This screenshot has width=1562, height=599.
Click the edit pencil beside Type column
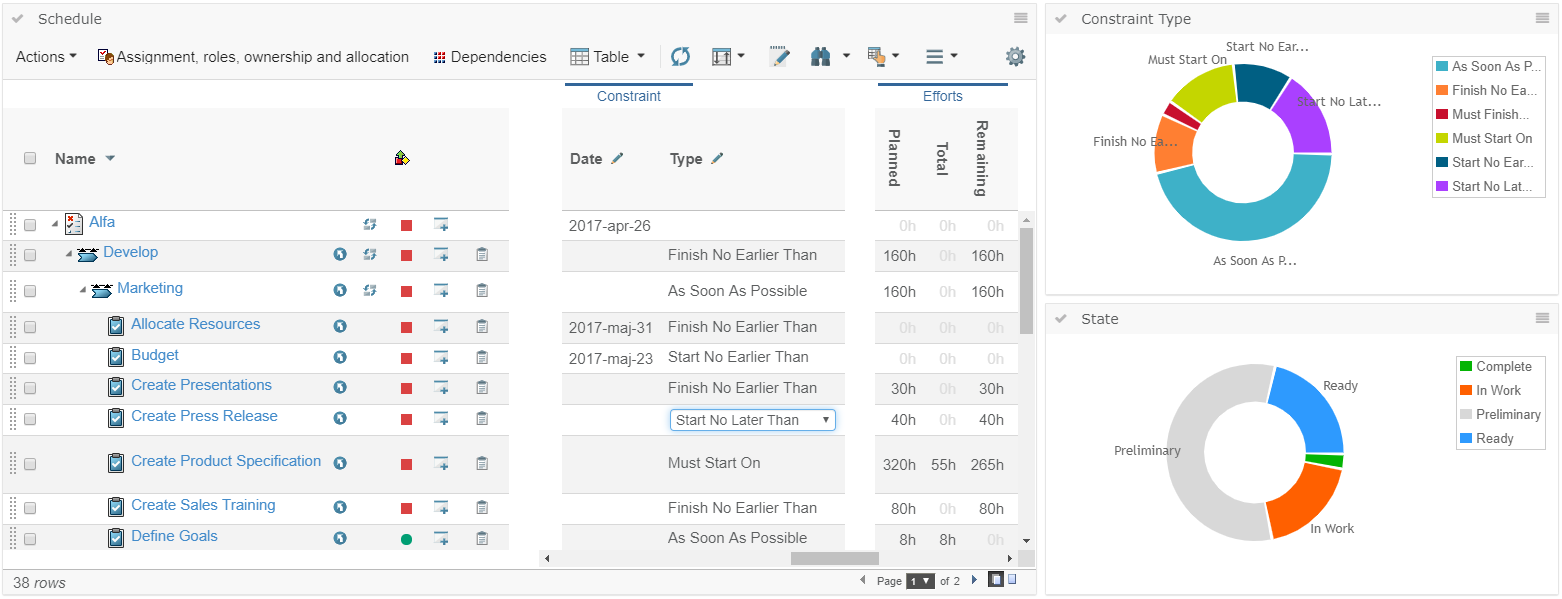pos(717,159)
